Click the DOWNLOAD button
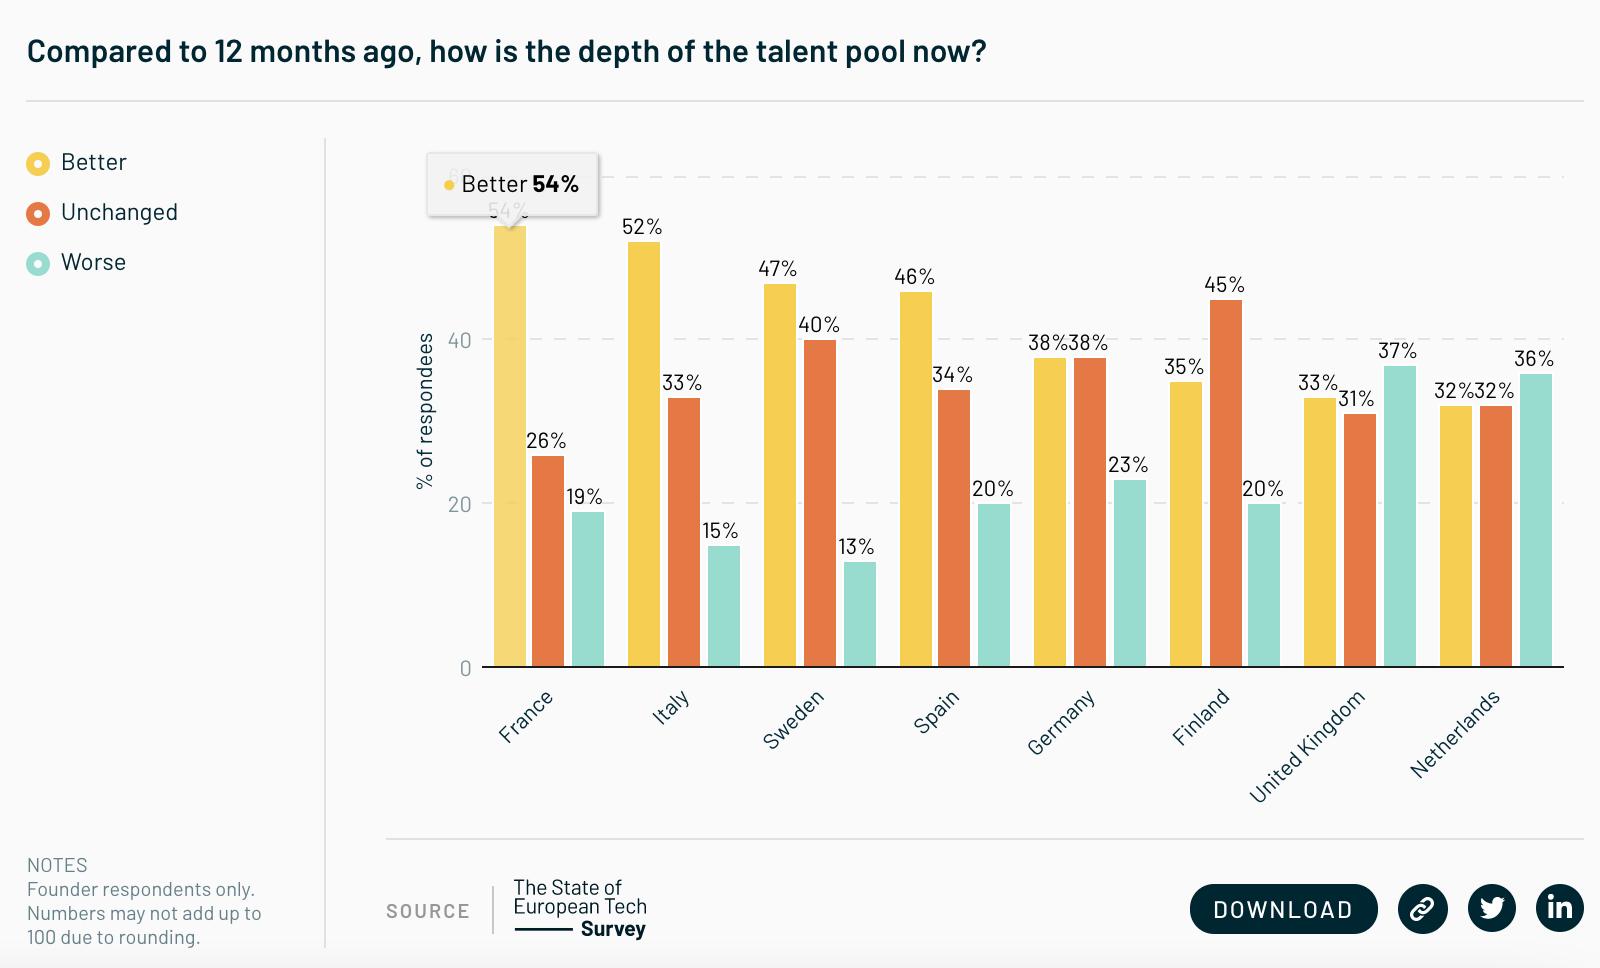 [x=1283, y=909]
